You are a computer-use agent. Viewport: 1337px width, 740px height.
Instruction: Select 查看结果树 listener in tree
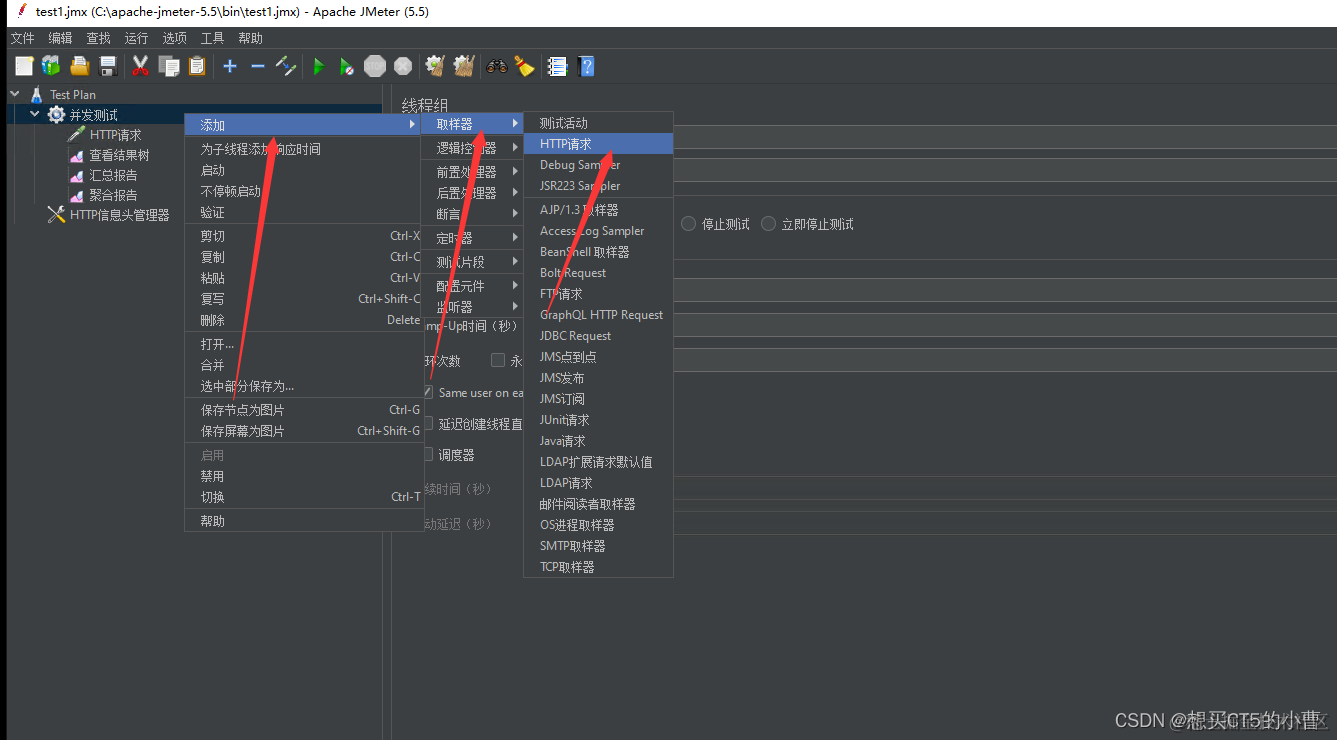tap(119, 155)
